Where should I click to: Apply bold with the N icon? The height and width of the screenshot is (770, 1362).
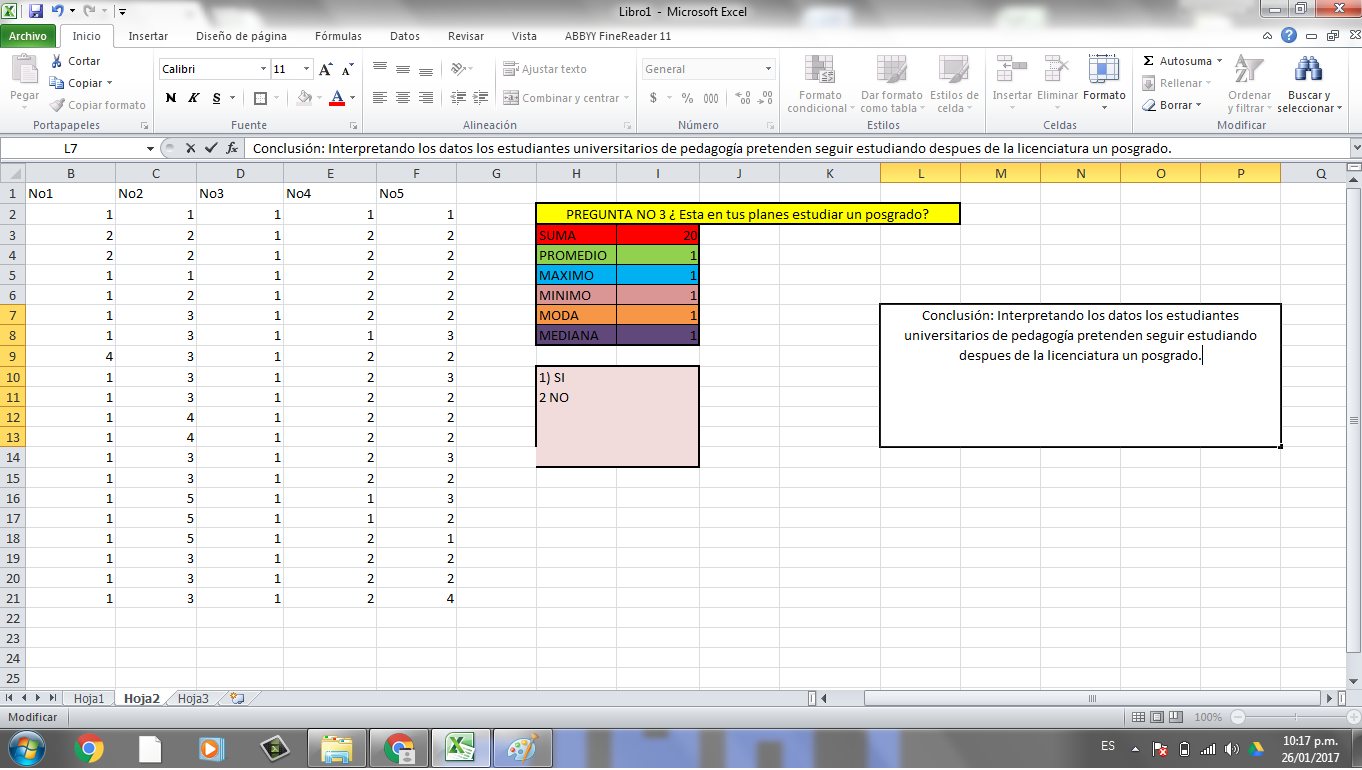[x=170, y=100]
